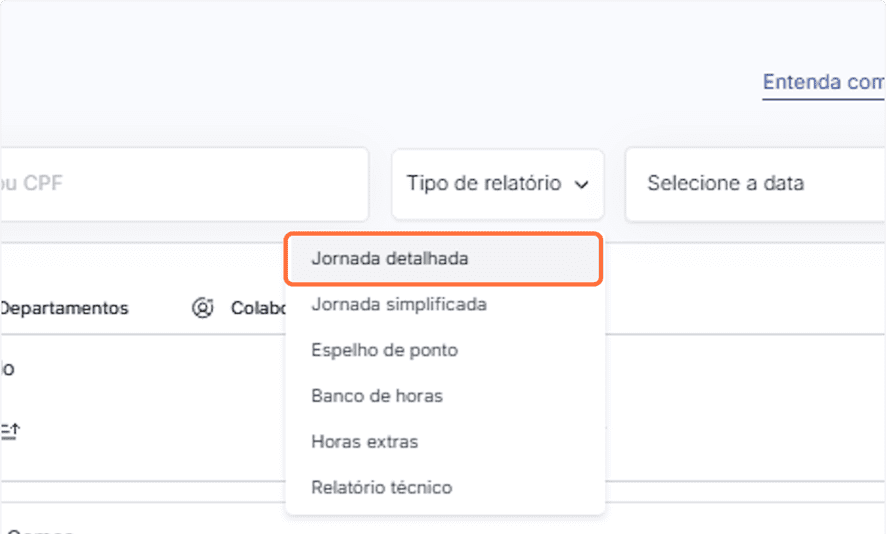Switch to the Colabo... tab label
The height and width of the screenshot is (534, 886).
[x=257, y=308]
